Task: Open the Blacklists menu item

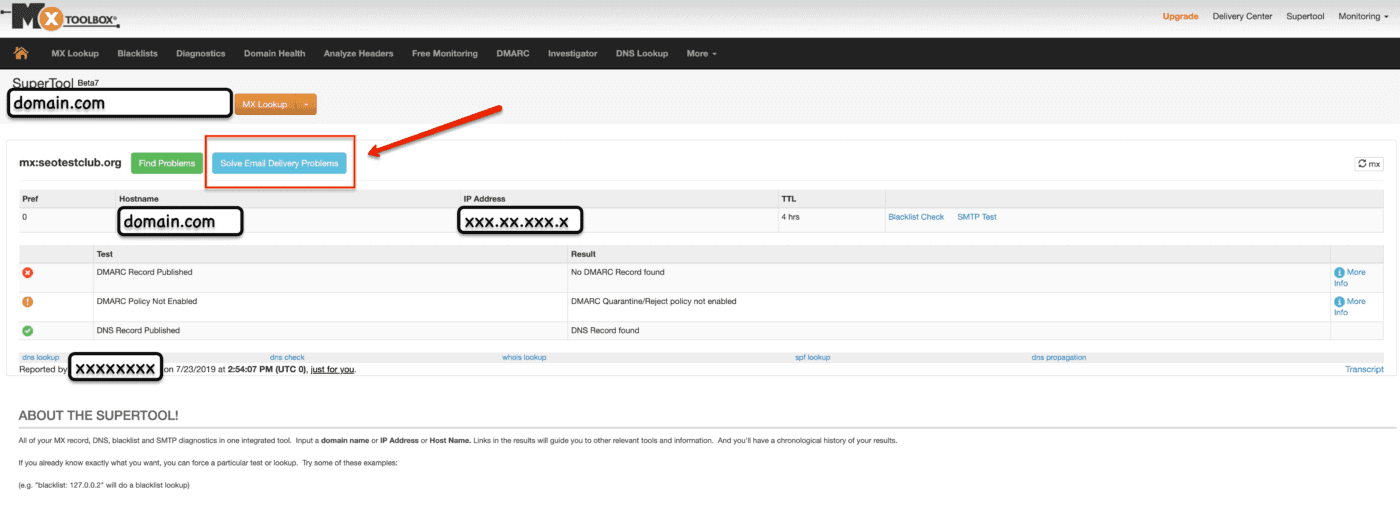Action: pyautogui.click(x=137, y=53)
